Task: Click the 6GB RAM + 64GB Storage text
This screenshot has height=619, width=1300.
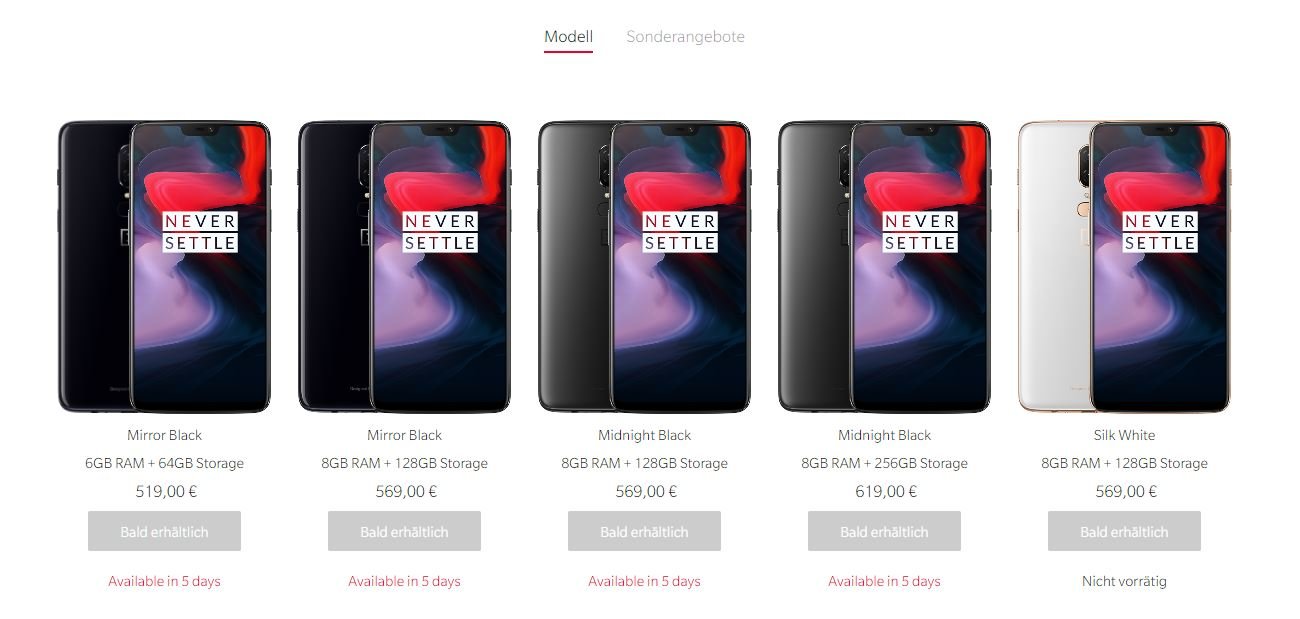Action: (x=164, y=463)
